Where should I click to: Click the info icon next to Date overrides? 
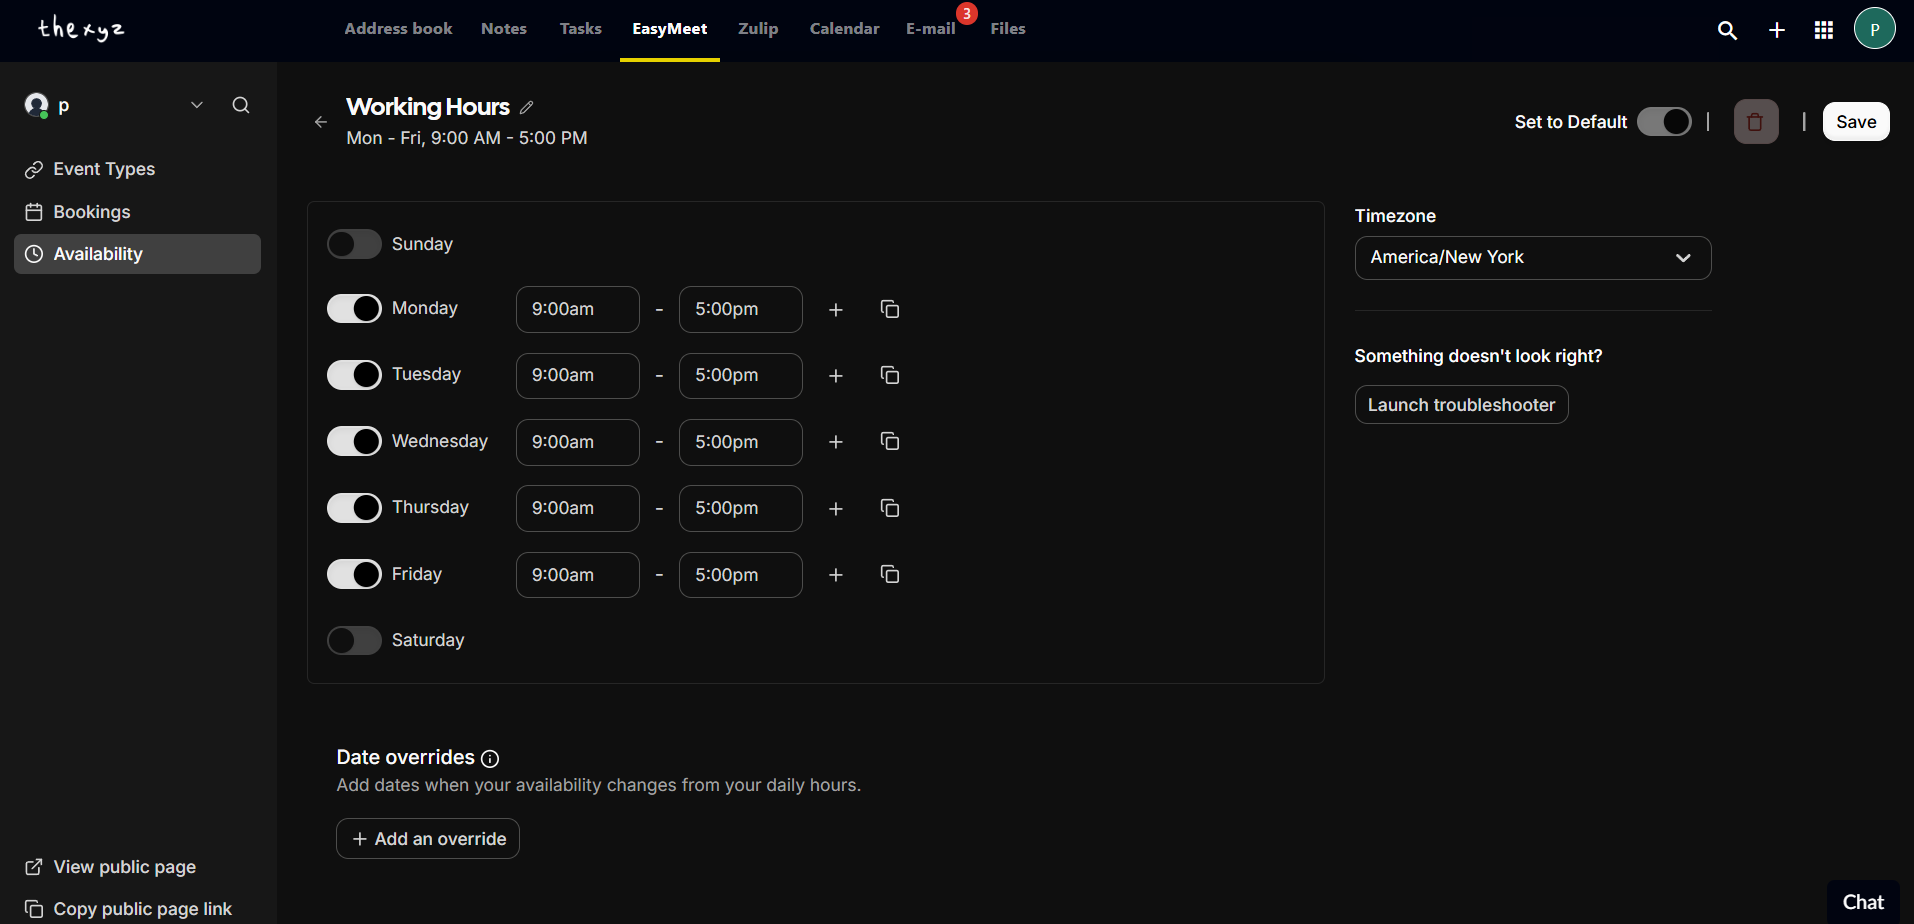(490, 759)
